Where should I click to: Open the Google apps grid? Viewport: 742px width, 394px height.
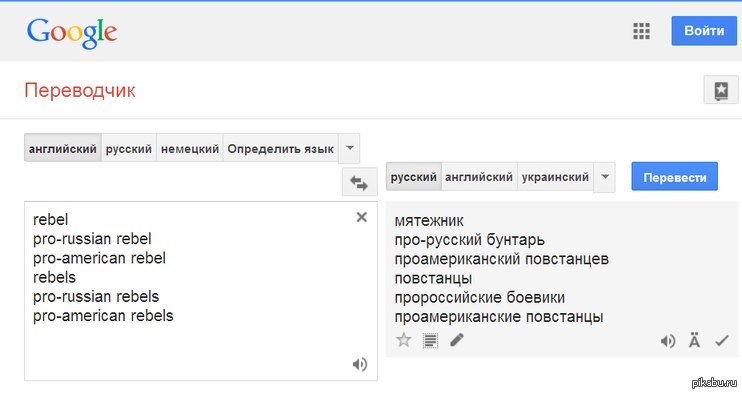click(641, 31)
